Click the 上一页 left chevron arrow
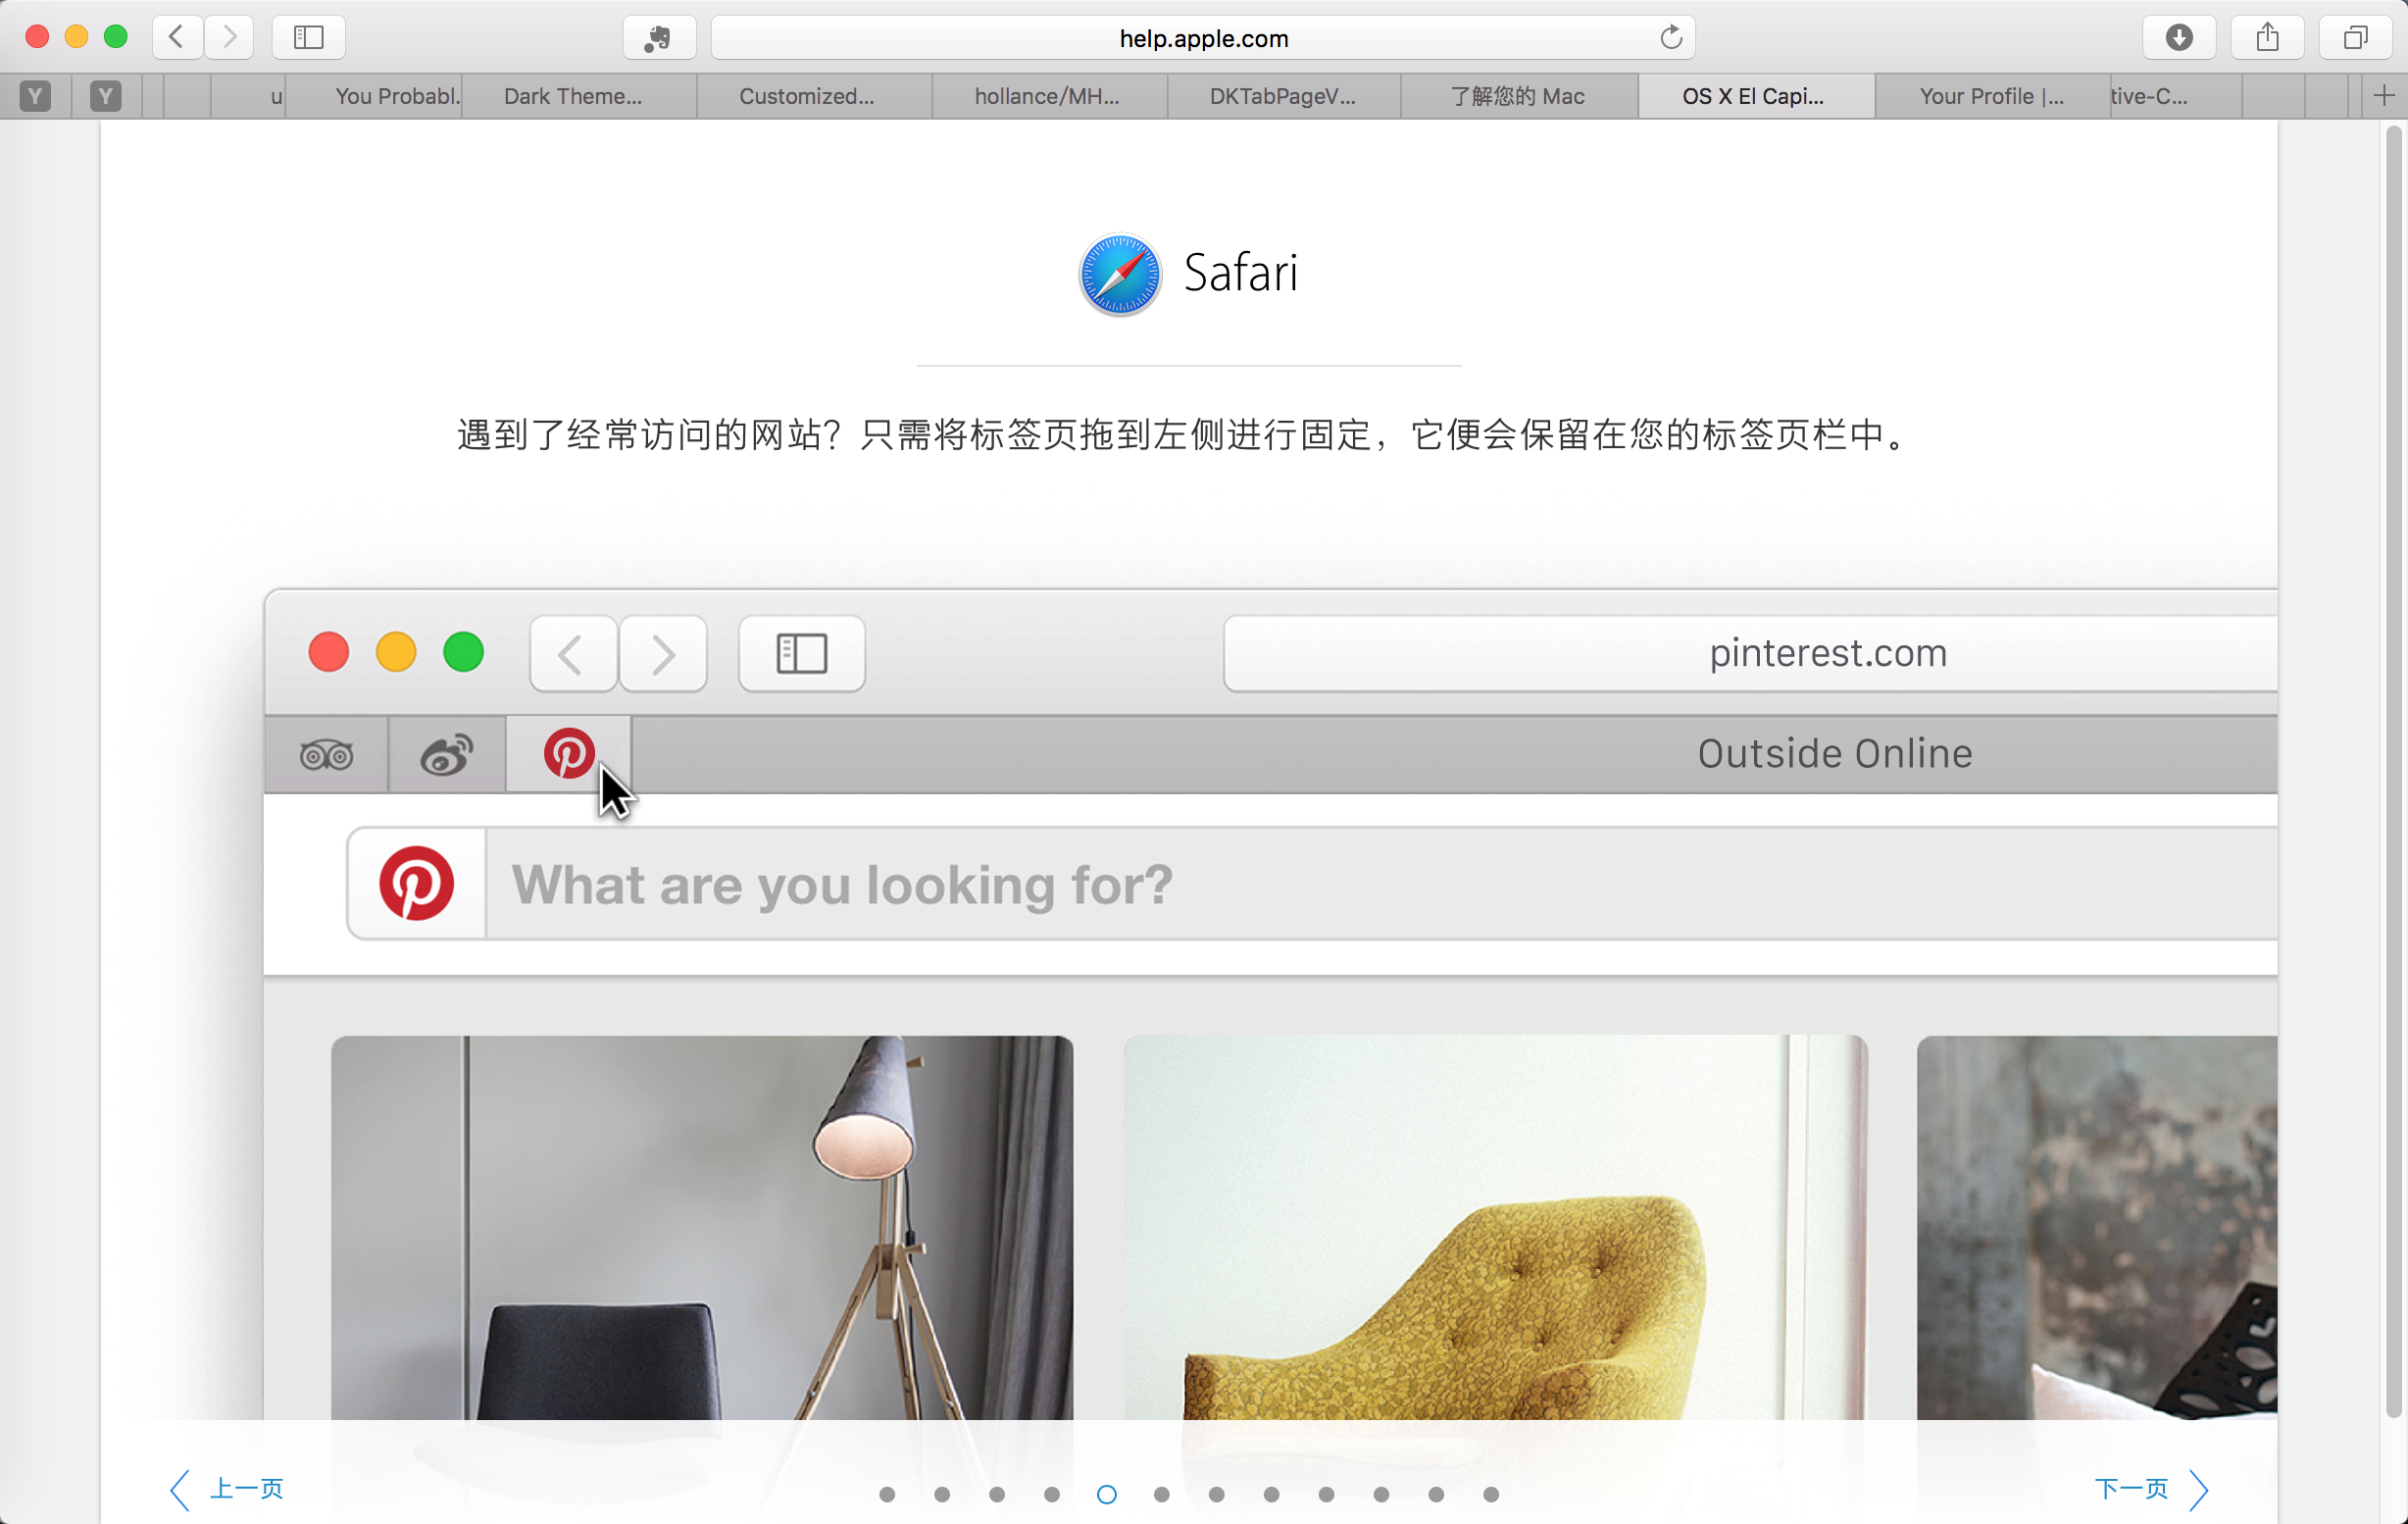The width and height of the screenshot is (2408, 1524). point(180,1490)
